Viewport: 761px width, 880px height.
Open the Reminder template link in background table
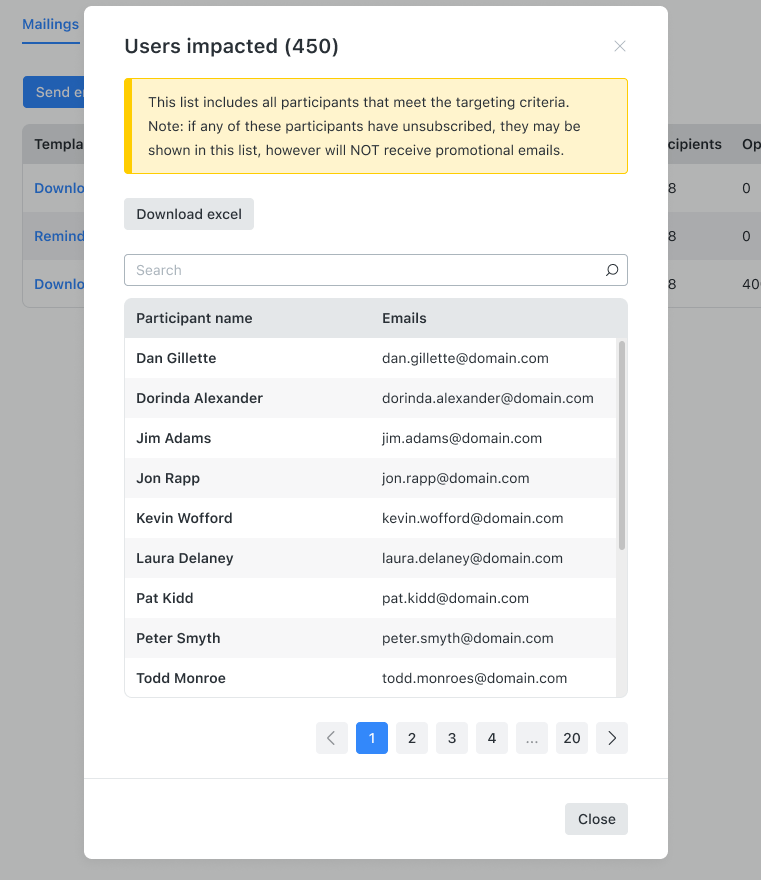tap(59, 236)
